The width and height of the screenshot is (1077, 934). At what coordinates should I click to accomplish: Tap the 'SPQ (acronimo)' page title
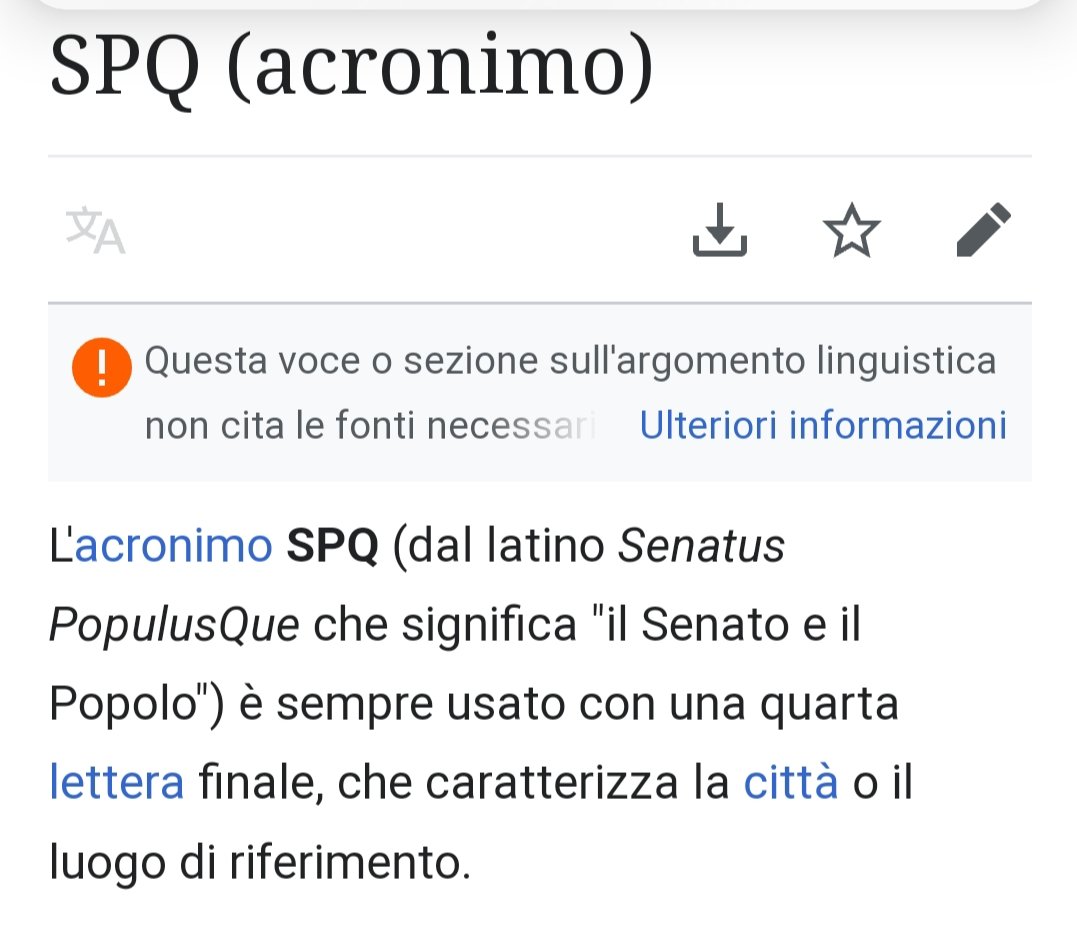(x=352, y=67)
